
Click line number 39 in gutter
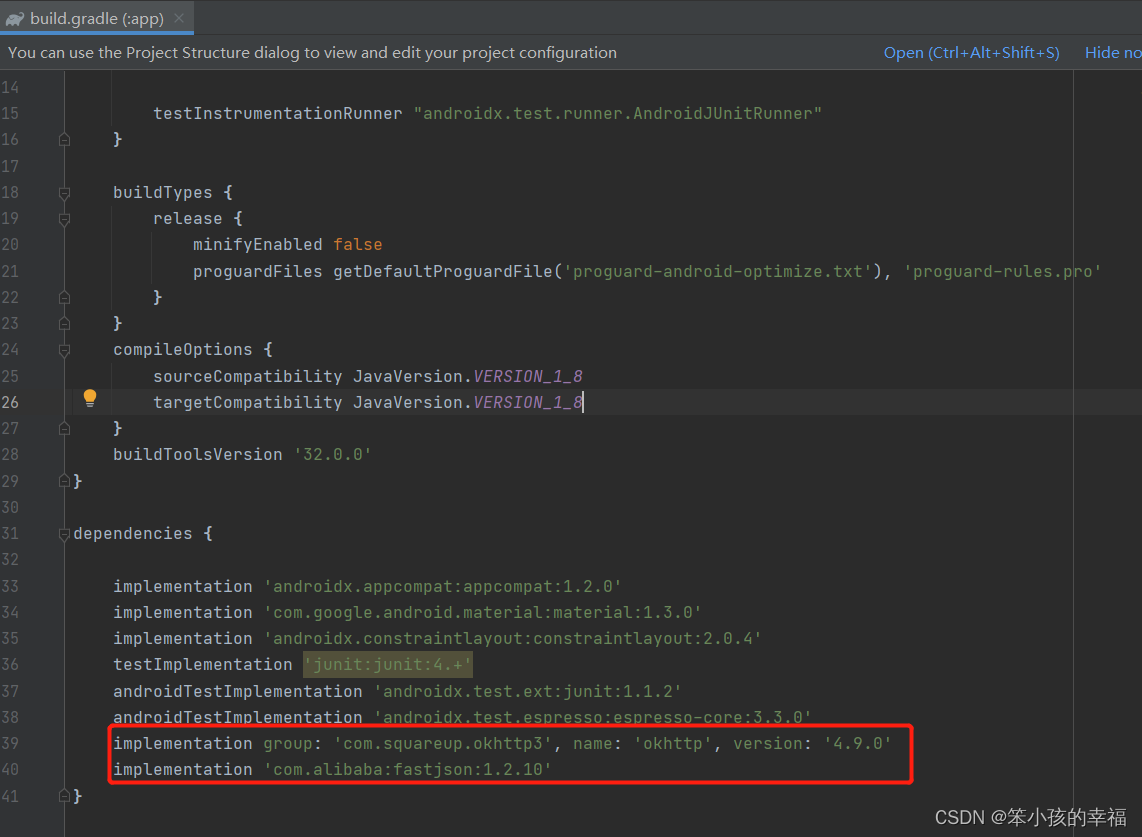pos(10,743)
